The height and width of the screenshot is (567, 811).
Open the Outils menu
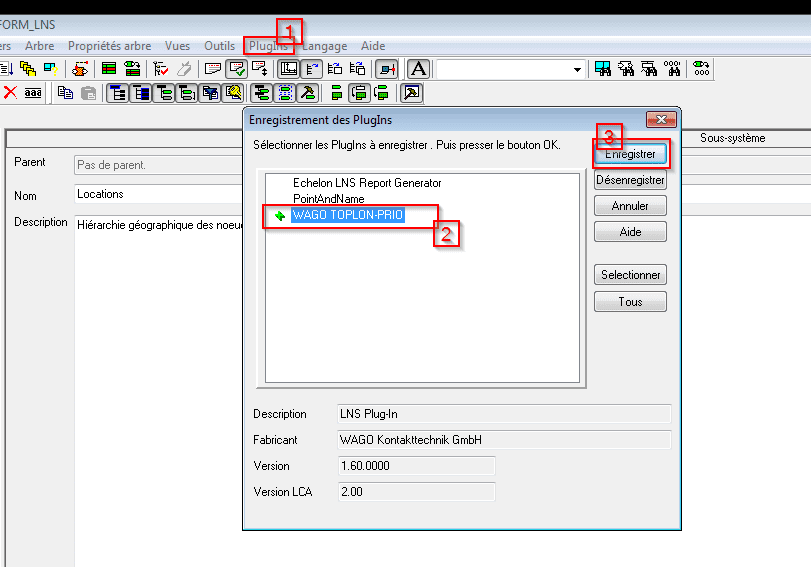219,46
